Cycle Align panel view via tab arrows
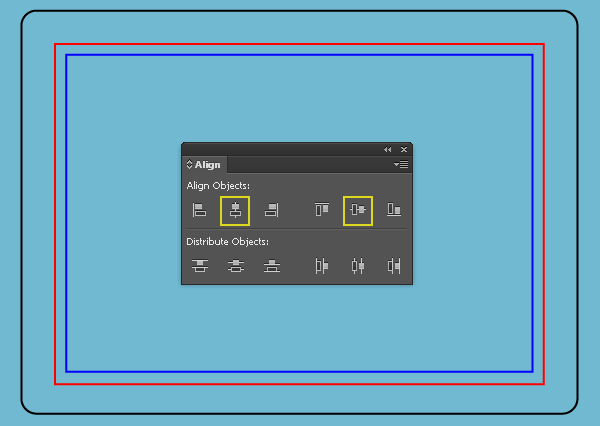The image size is (600, 426). click(x=189, y=165)
